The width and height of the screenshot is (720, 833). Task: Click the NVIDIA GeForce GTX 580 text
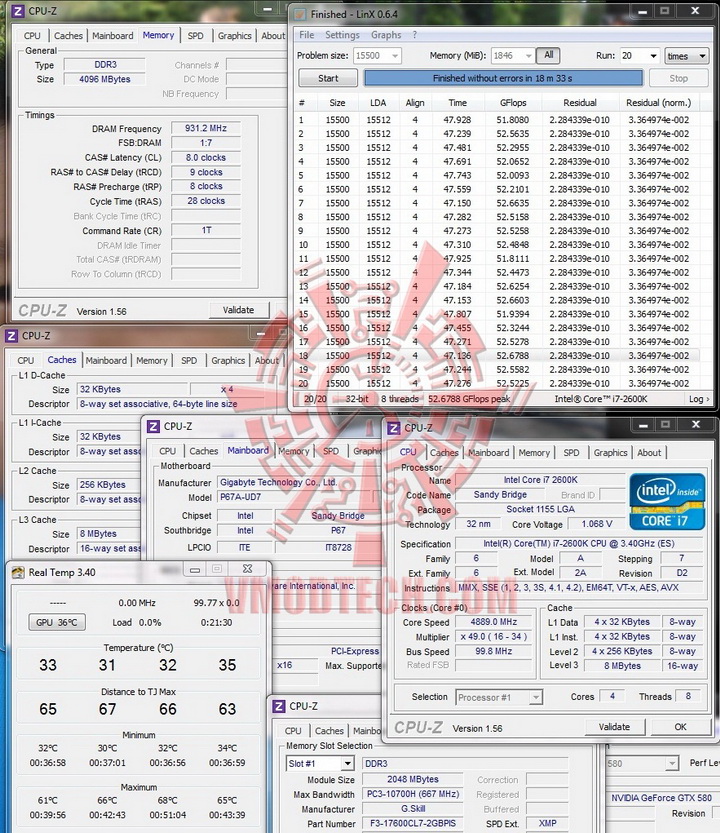click(661, 798)
